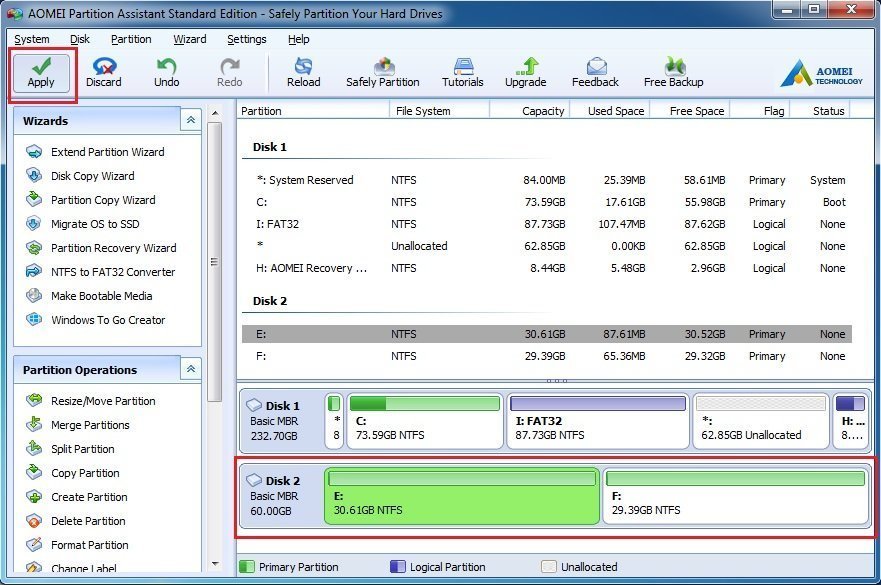Open the Partition menu

[131, 39]
